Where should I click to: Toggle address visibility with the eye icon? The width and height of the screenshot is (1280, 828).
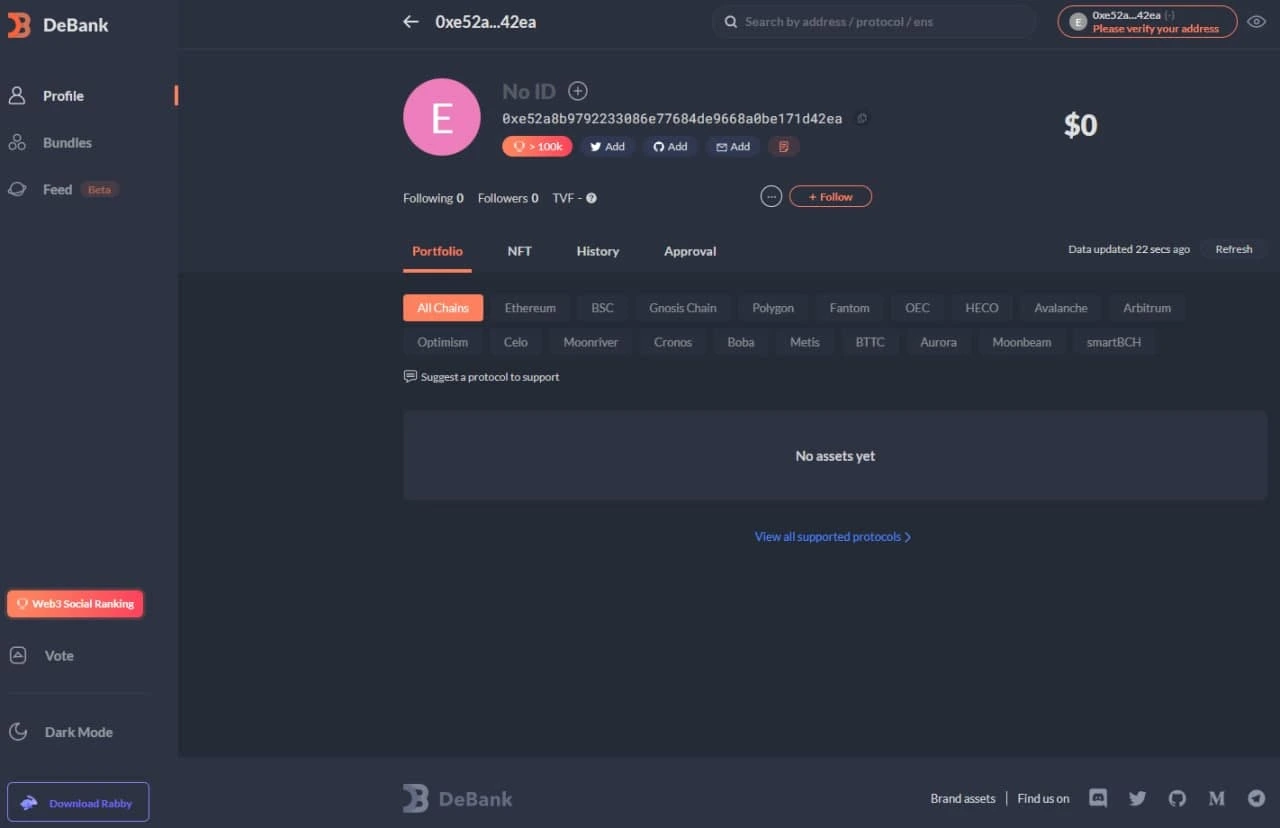(x=1257, y=20)
